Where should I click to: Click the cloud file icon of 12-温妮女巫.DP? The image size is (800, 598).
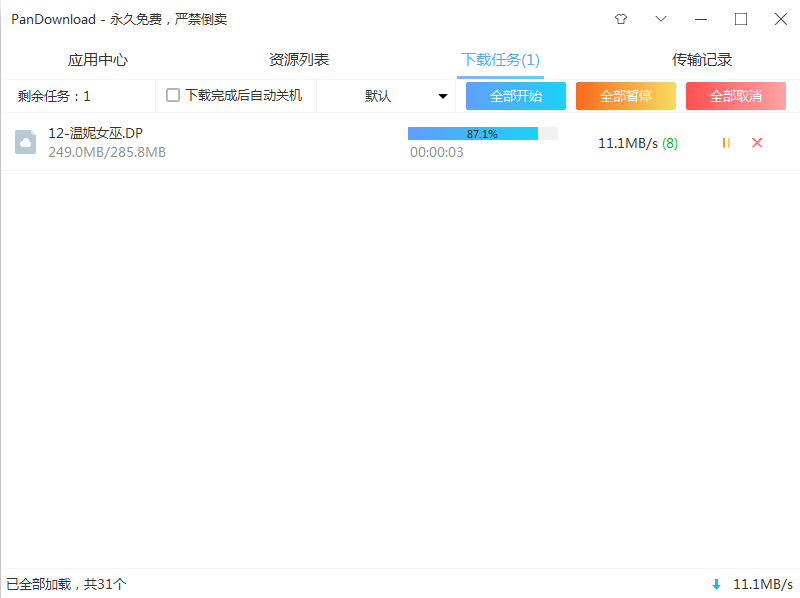(26, 142)
